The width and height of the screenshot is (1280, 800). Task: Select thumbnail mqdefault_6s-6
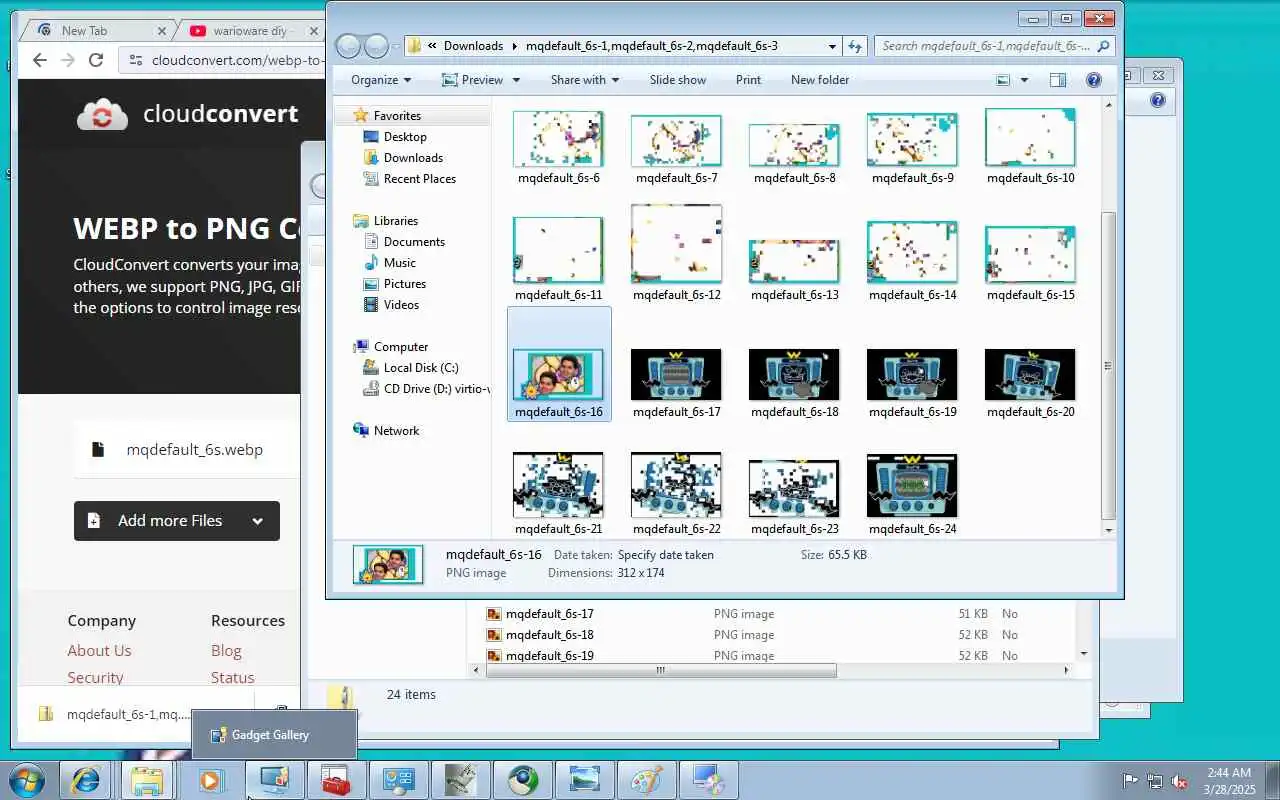[559, 147]
